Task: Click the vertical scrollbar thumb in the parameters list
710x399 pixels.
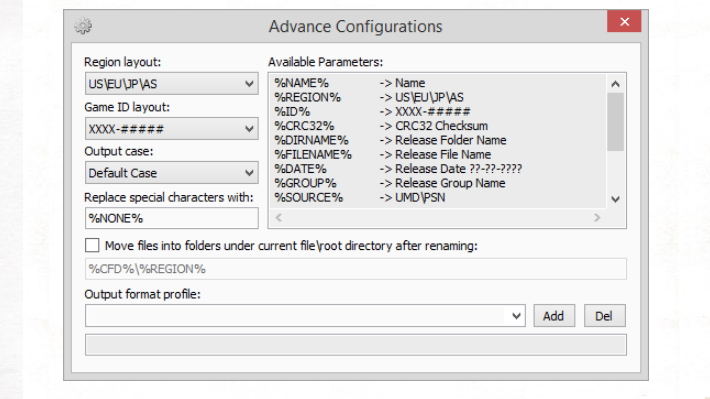Action: 615,122
